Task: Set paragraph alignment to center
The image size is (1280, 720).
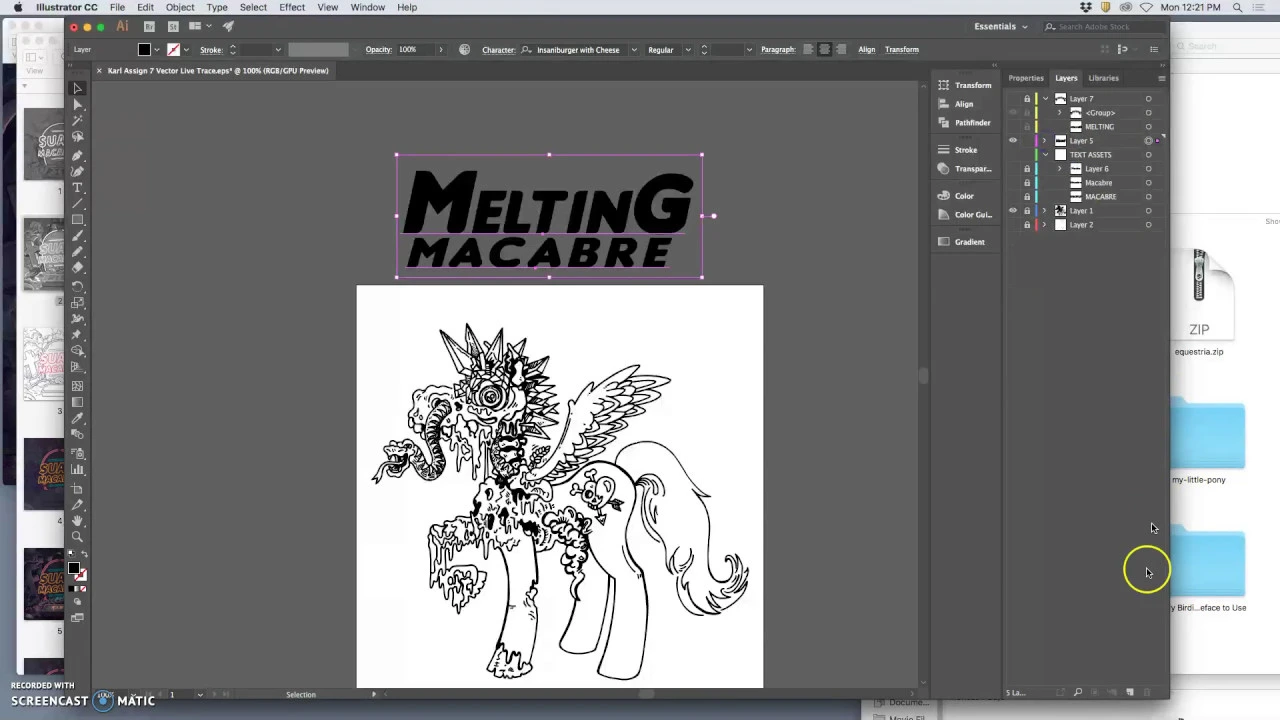Action: [825, 49]
